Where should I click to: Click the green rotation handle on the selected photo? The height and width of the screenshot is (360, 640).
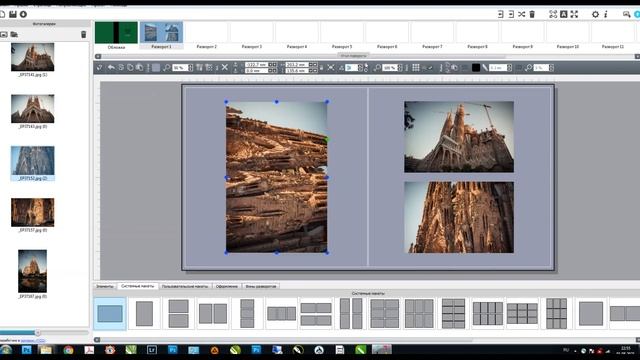point(327,140)
